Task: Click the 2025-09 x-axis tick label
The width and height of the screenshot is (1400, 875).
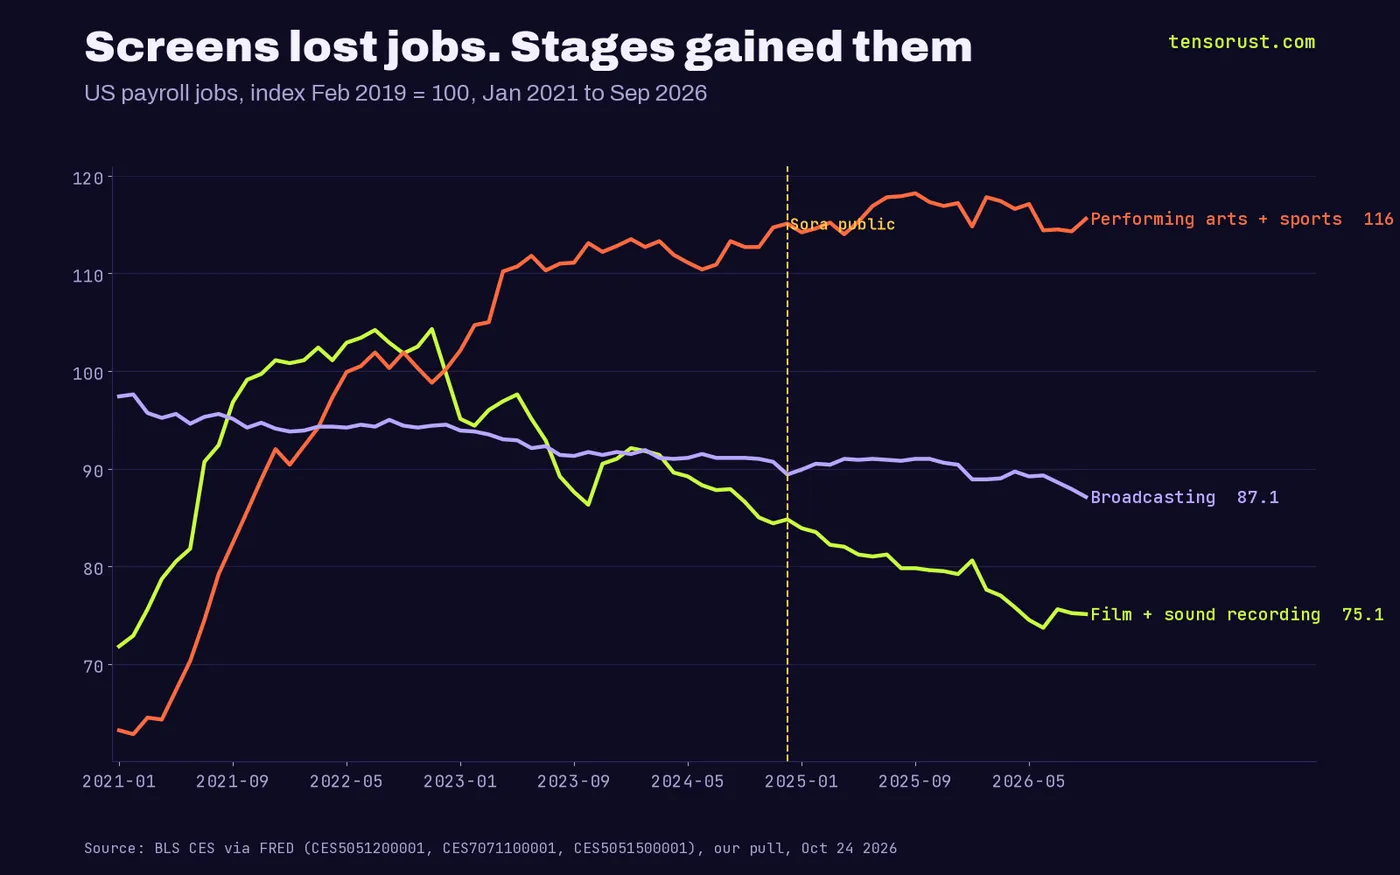Action: pyautogui.click(x=915, y=782)
